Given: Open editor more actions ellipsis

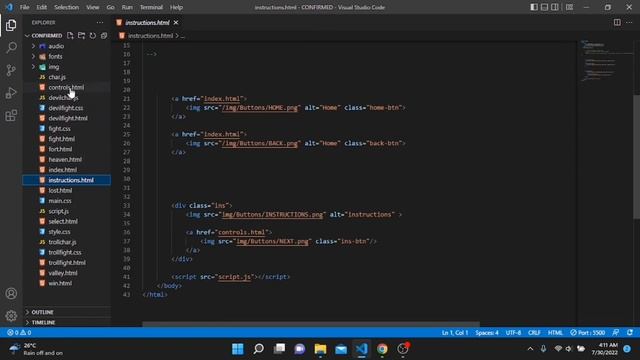Looking at the screenshot, I should click(x=629, y=22).
